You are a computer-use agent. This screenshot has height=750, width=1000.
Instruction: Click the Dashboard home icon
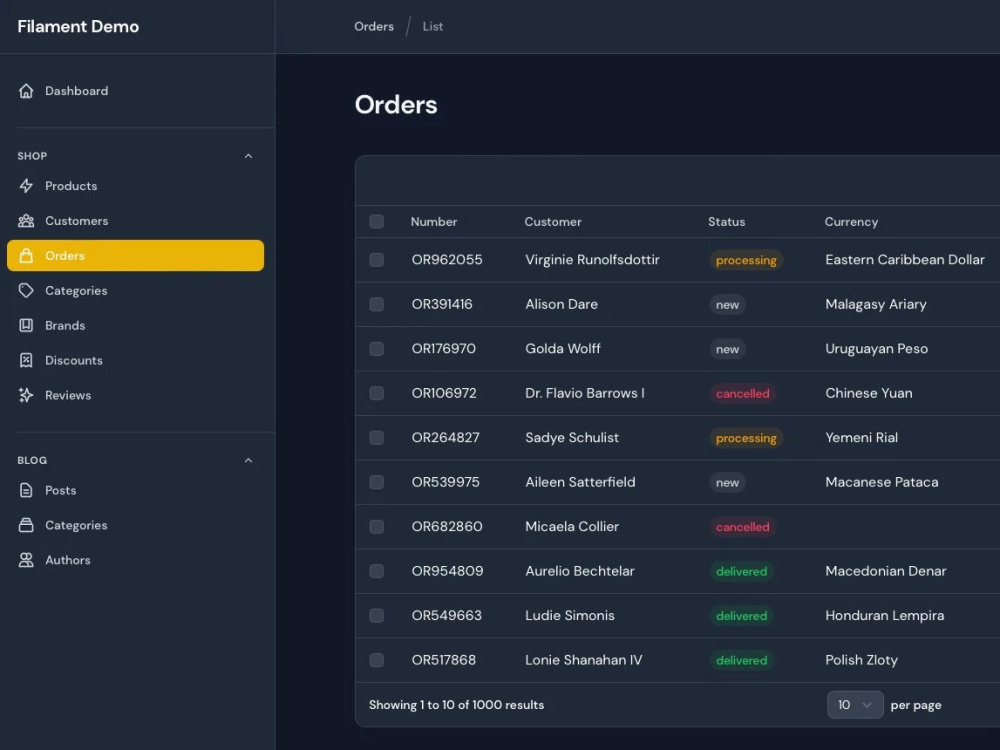pos(26,91)
